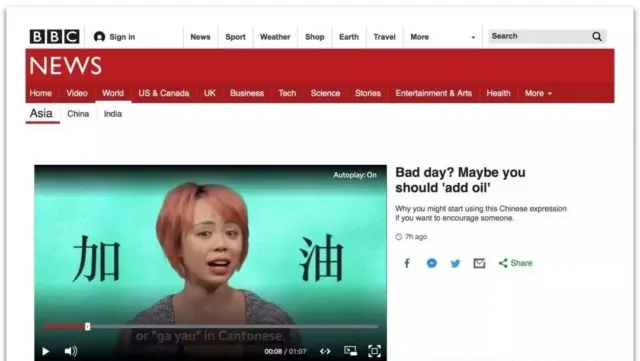640x361 pixels.
Task: Expand the top bar More dropdown
Action: [443, 37]
